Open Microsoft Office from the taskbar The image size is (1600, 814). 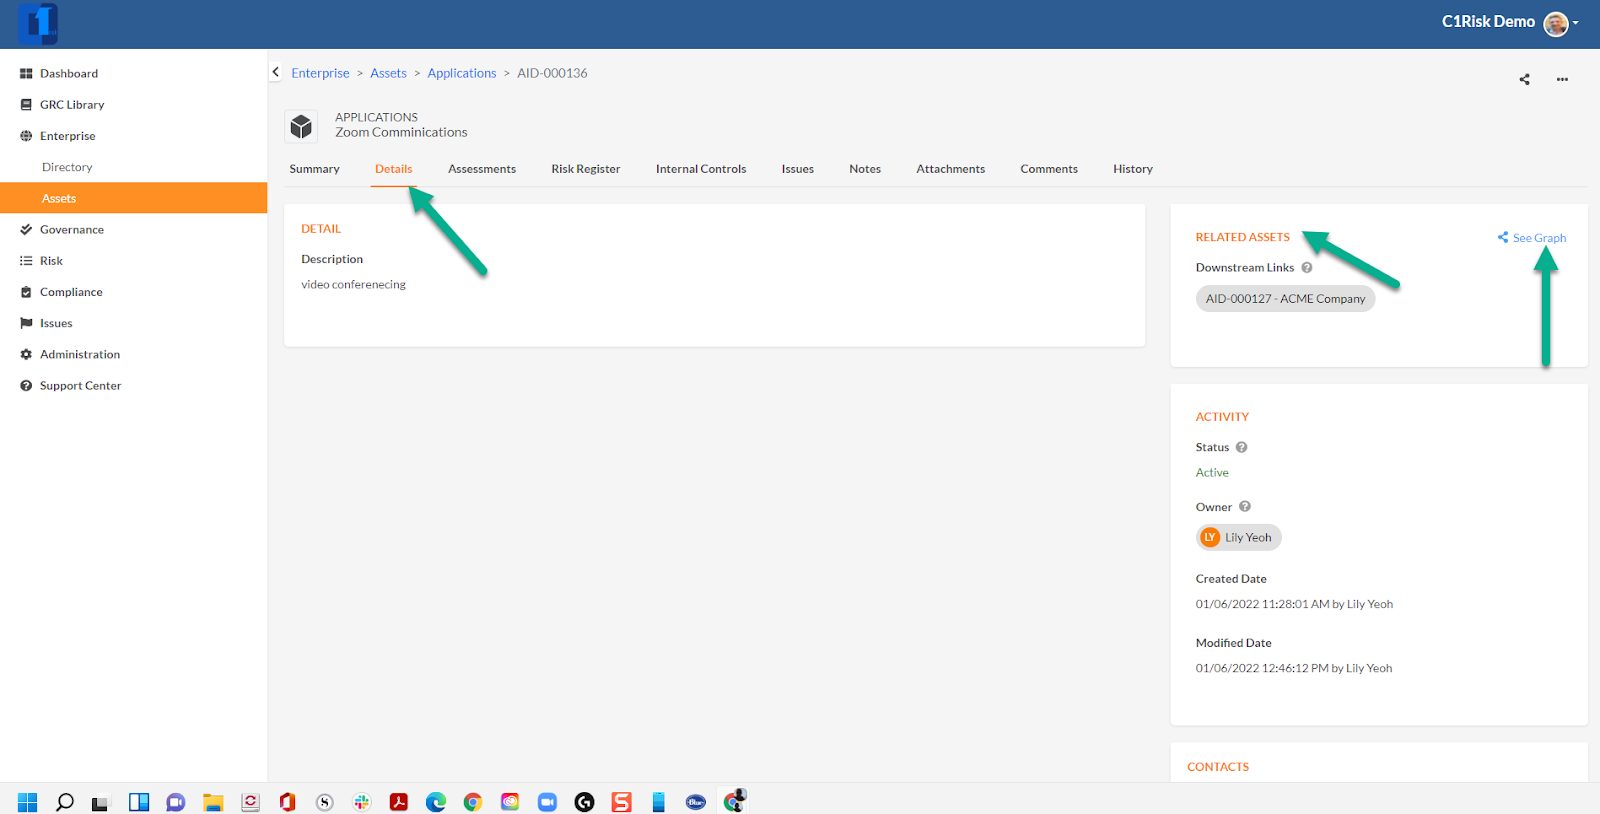[288, 802]
